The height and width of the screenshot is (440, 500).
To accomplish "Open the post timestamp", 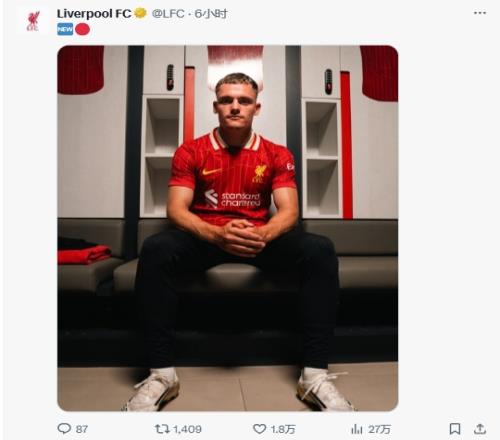I will (x=211, y=14).
